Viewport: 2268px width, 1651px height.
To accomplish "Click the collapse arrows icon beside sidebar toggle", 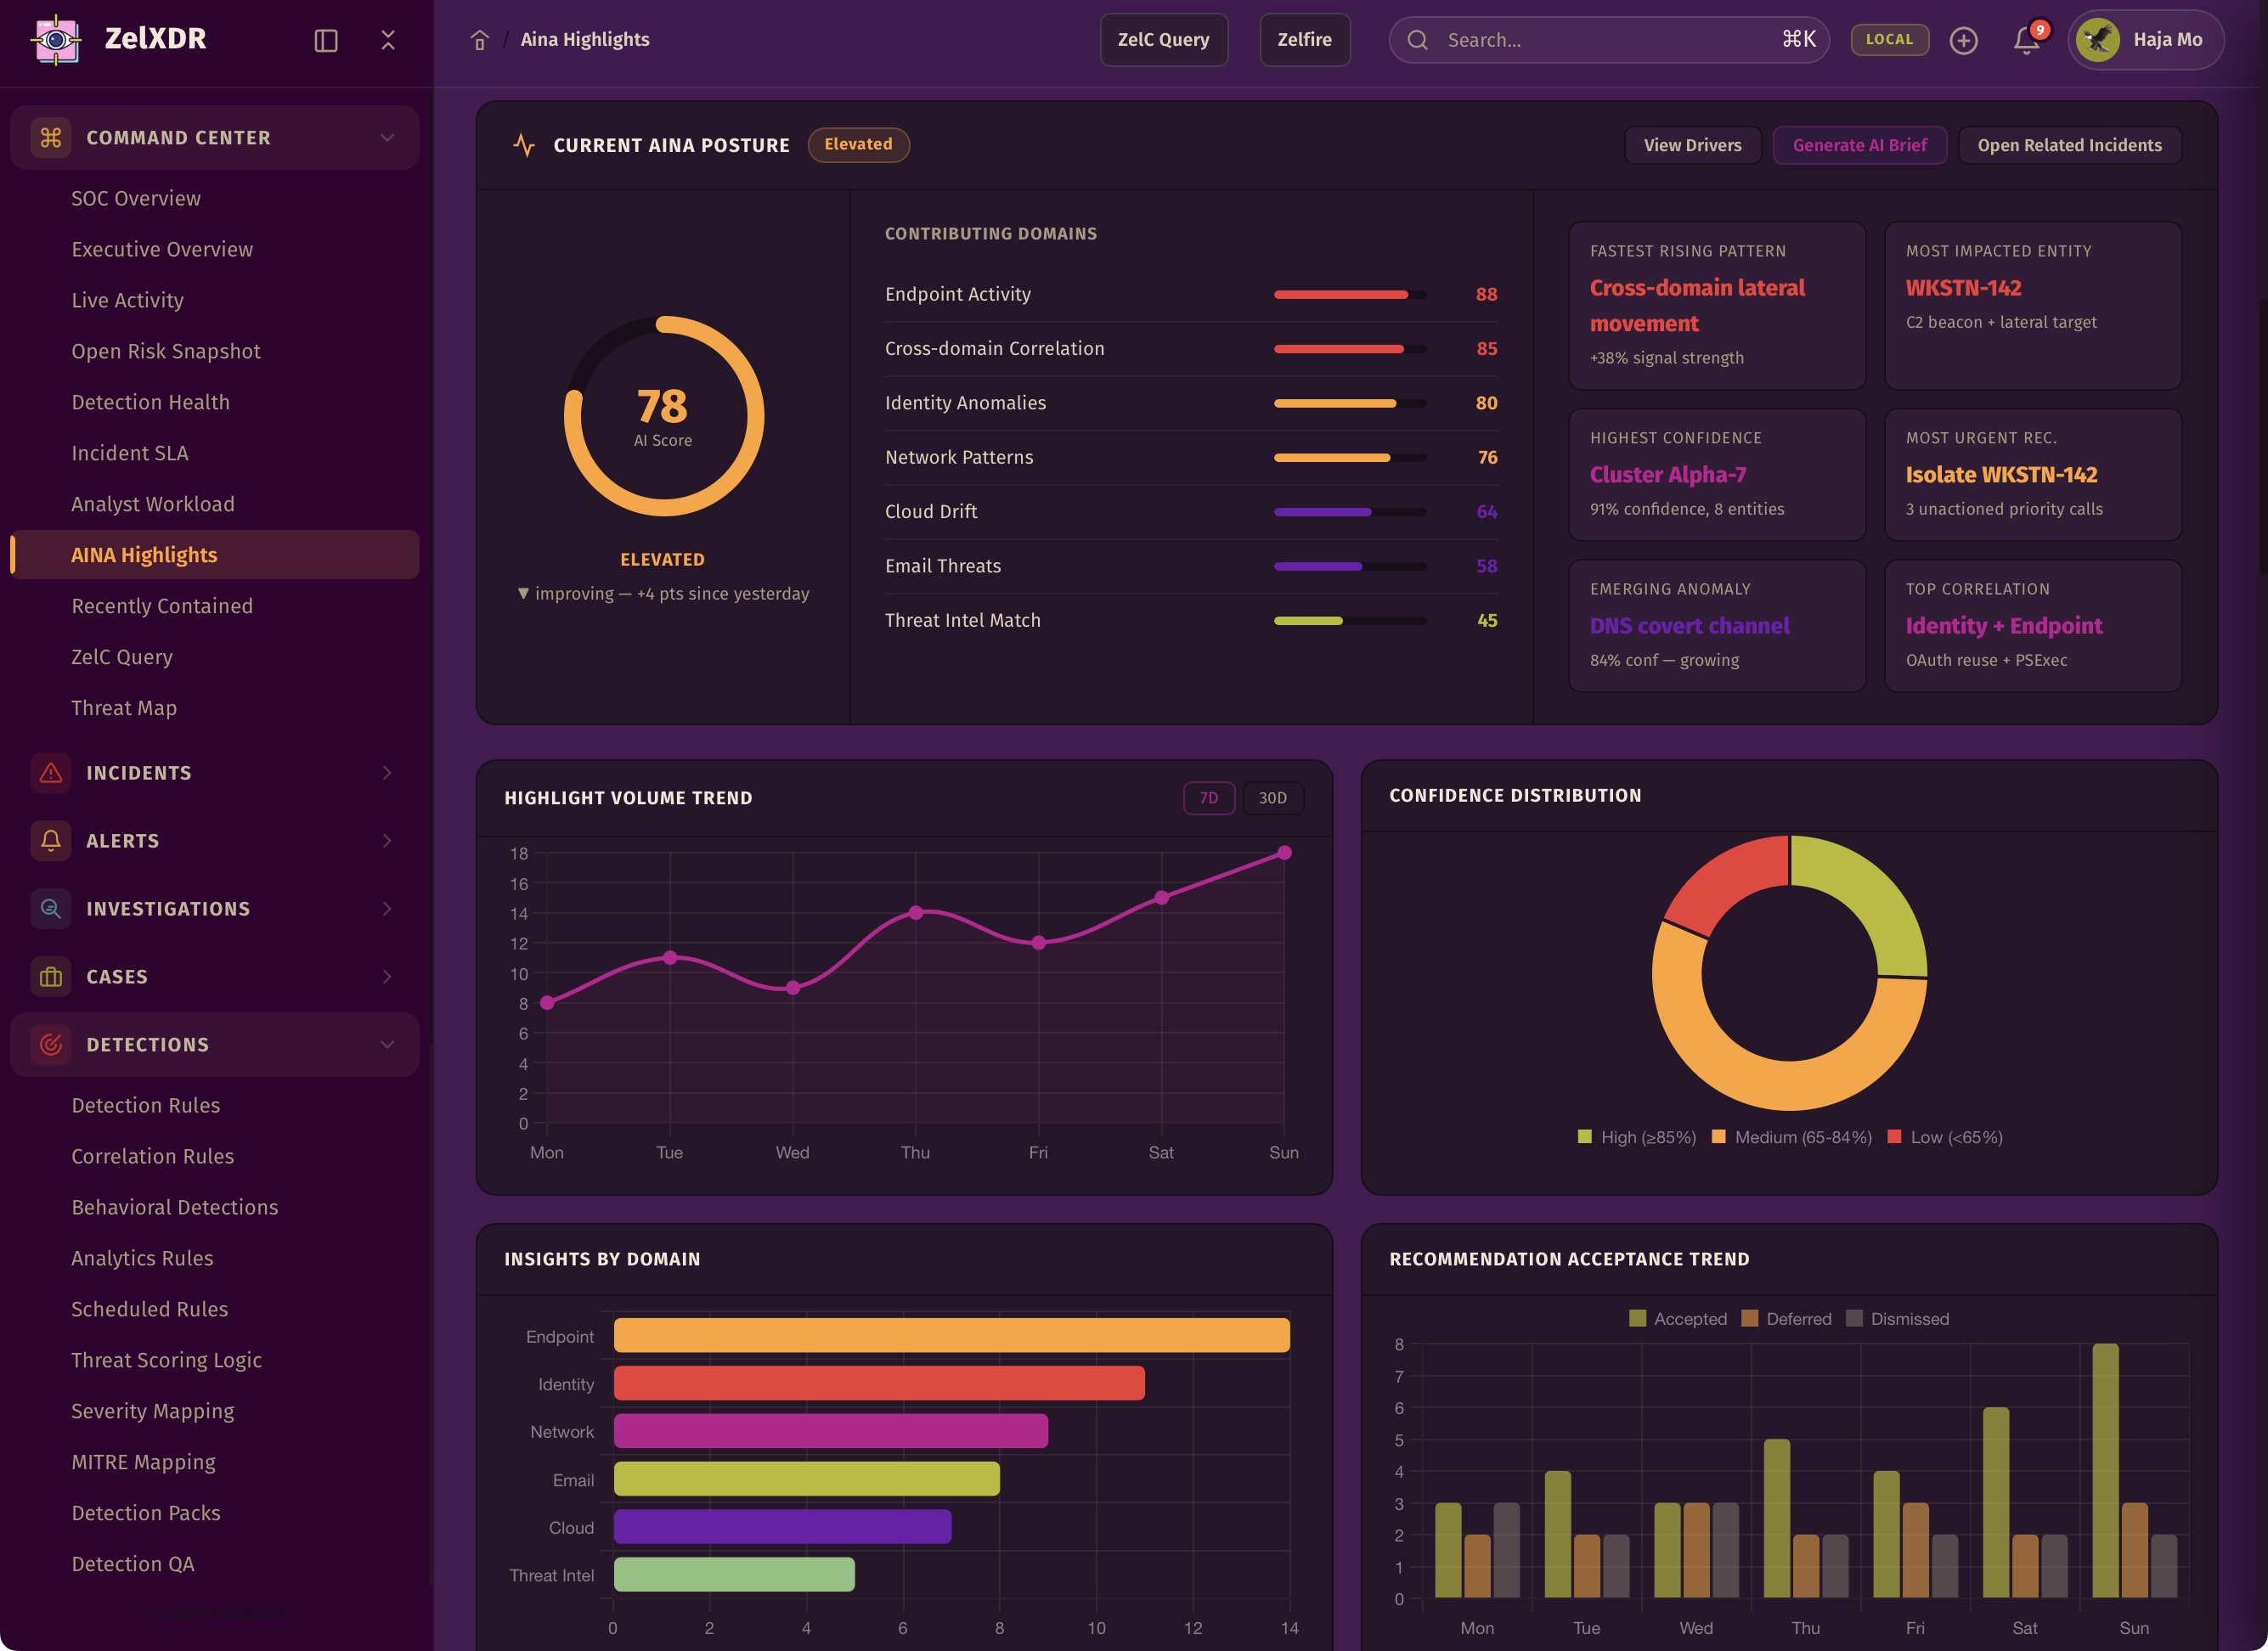I will pyautogui.click(x=388, y=40).
